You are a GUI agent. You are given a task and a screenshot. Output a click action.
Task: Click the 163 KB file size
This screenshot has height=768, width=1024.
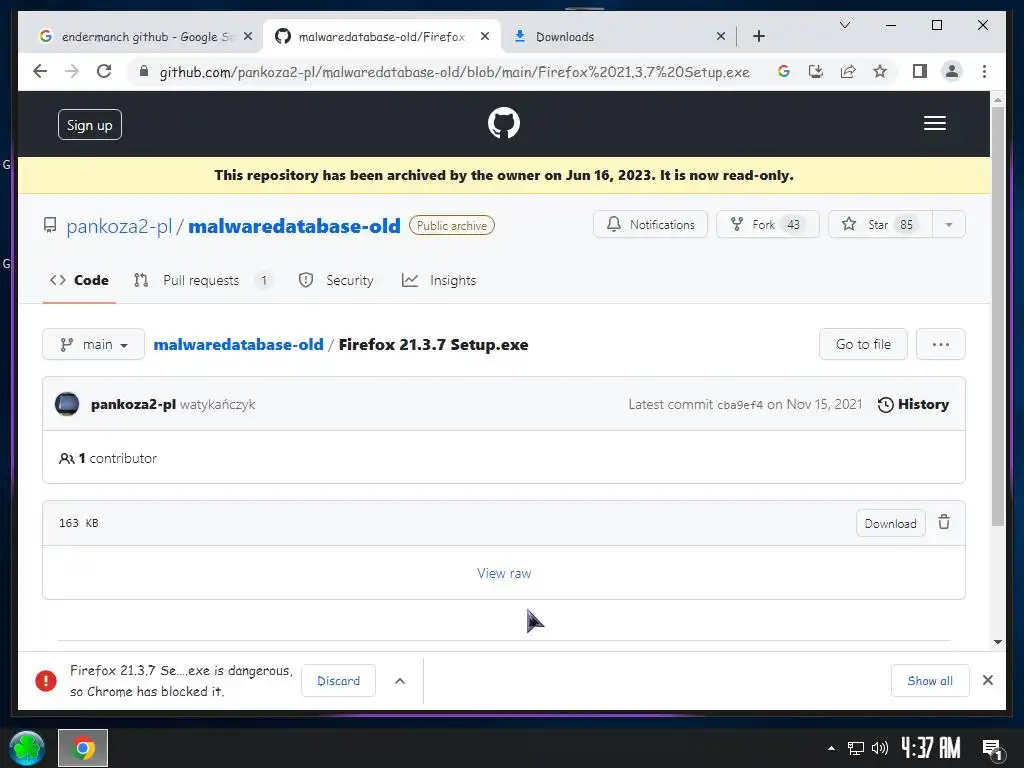click(78, 523)
